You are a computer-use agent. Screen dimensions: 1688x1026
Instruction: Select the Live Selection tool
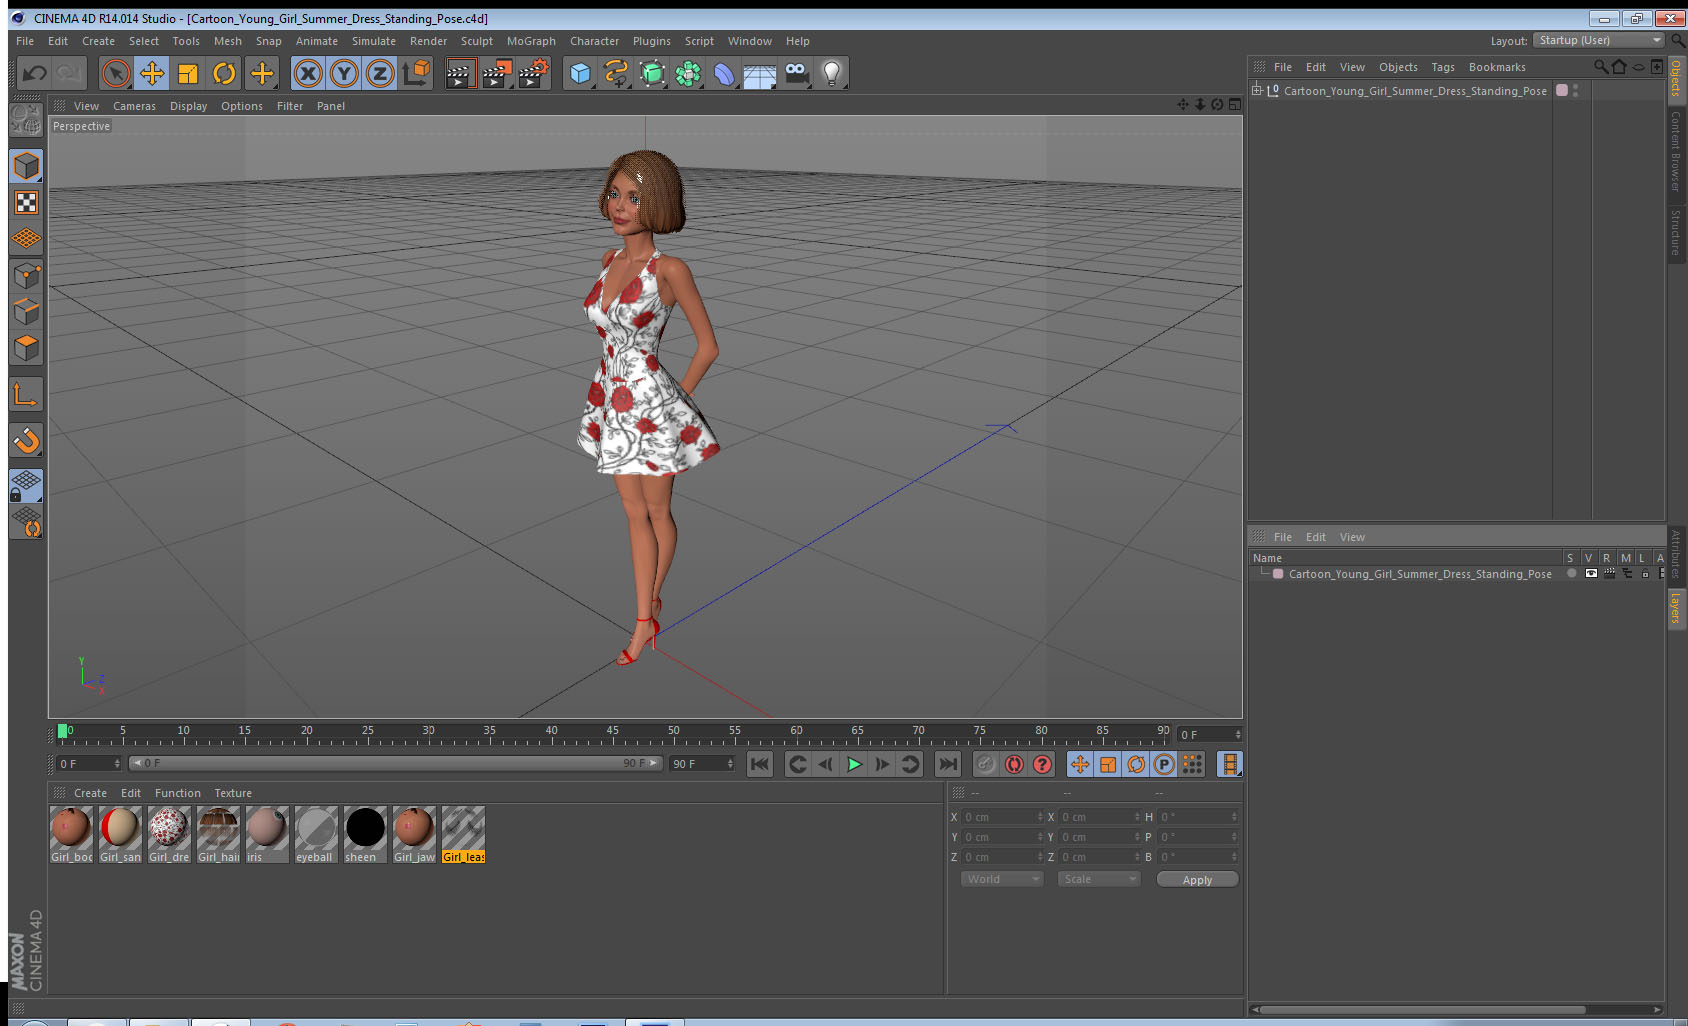116,73
